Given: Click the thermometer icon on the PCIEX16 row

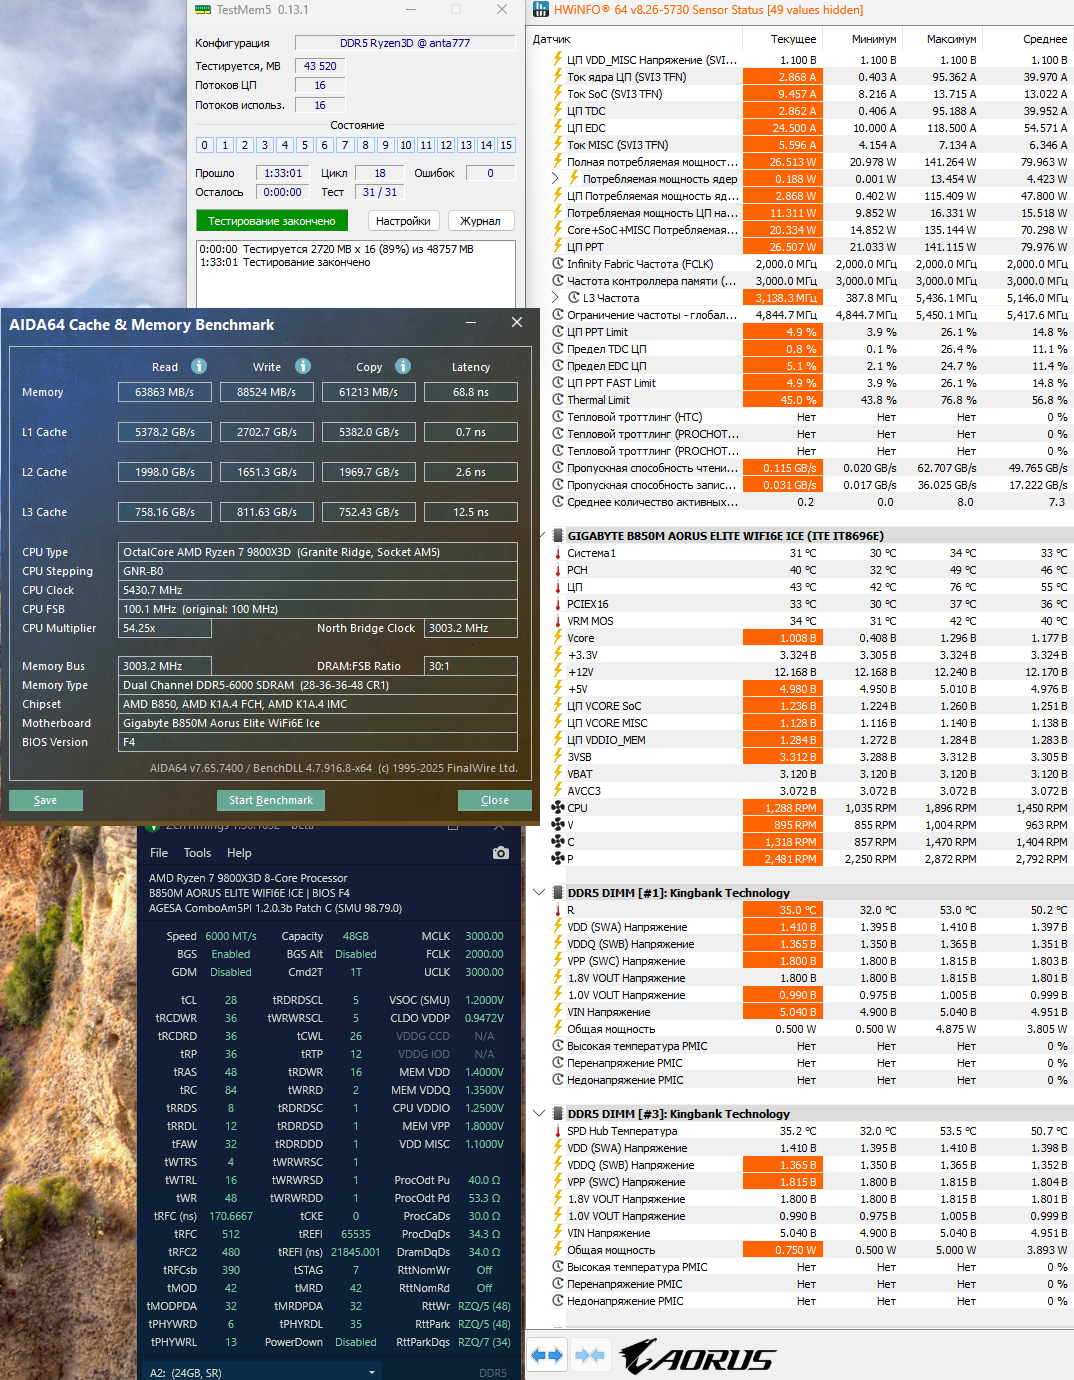Looking at the screenshot, I should (558, 604).
